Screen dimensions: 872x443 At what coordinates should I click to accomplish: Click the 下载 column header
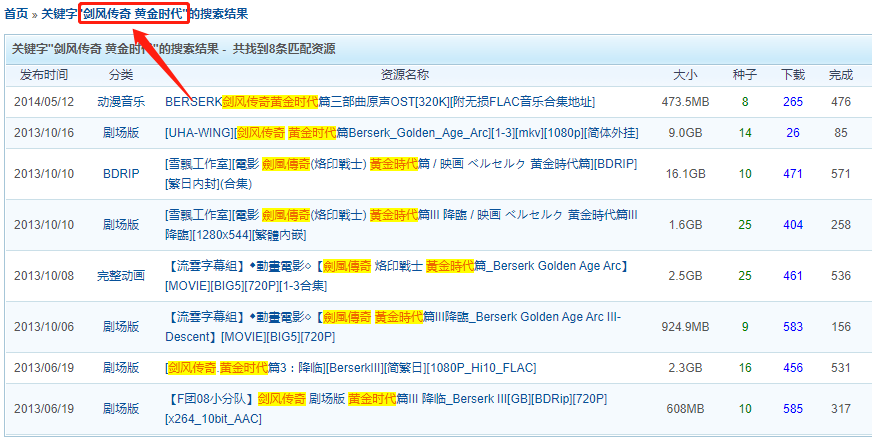[x=792, y=75]
